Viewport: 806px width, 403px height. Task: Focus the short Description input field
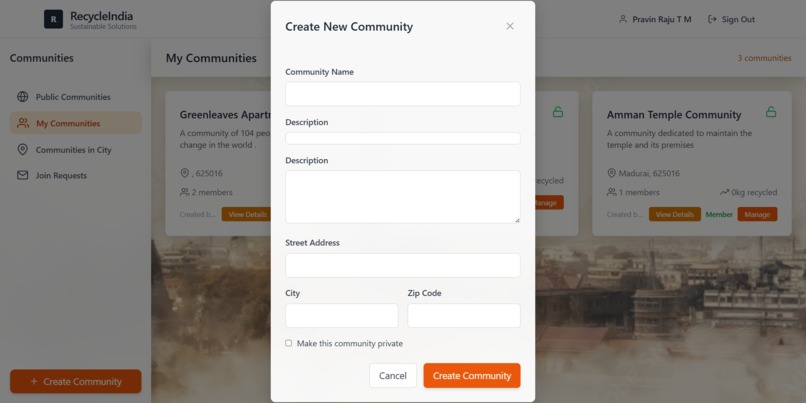click(x=402, y=138)
